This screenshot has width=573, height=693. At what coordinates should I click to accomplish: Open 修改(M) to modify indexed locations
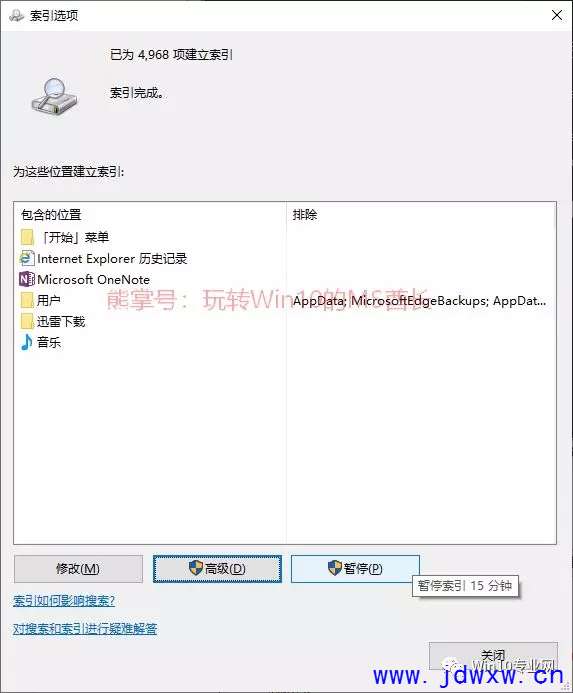78,569
